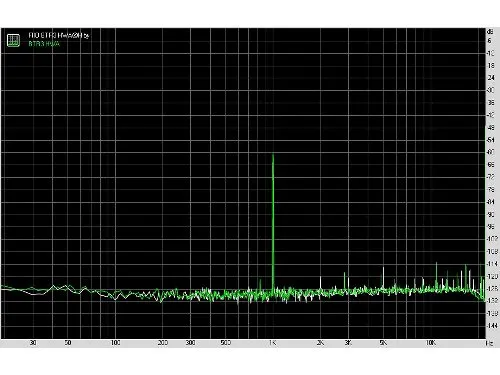The image size is (500, 375).
Task: Click the 1K frequency axis label
Action: (273, 343)
